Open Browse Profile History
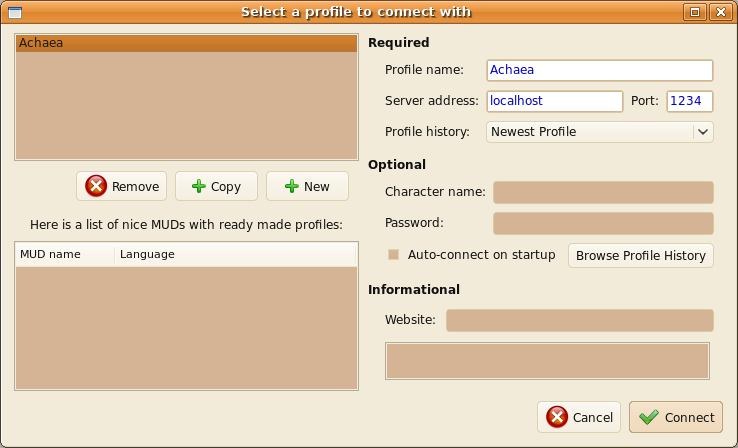The image size is (738, 448). (641, 256)
